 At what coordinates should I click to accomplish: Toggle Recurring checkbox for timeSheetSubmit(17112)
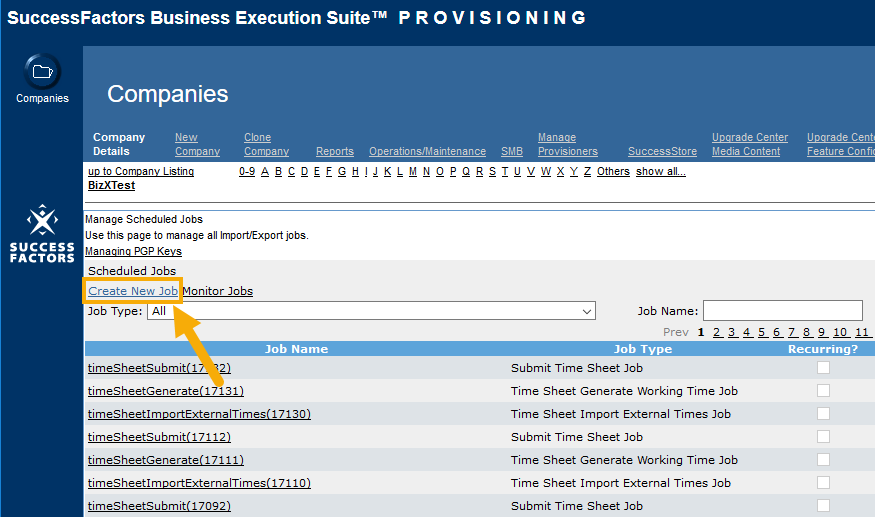tap(823, 436)
